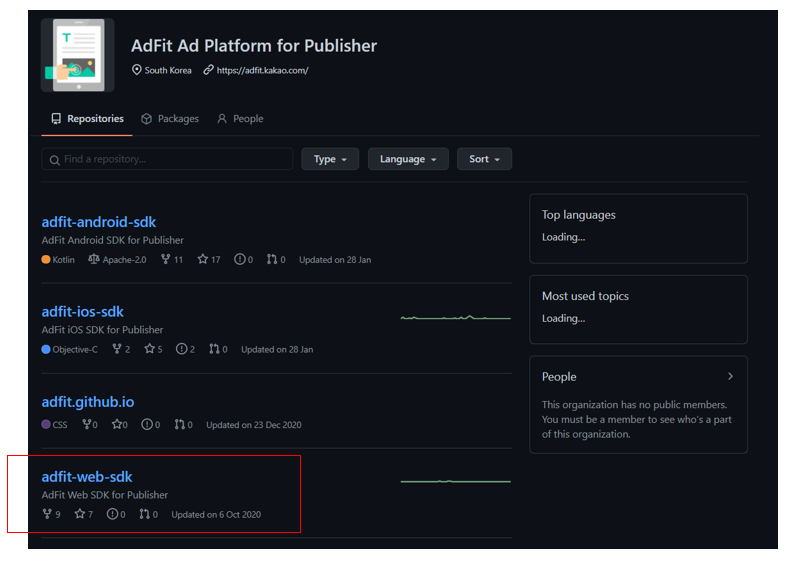Image resolution: width=802 pixels, height=565 pixels.
Task: Click 'Updated on 6 Oct 2020' text
Action: [x=216, y=514]
